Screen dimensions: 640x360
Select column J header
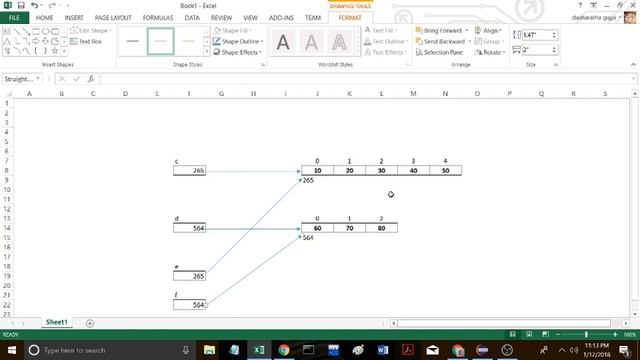pyautogui.click(x=317, y=94)
